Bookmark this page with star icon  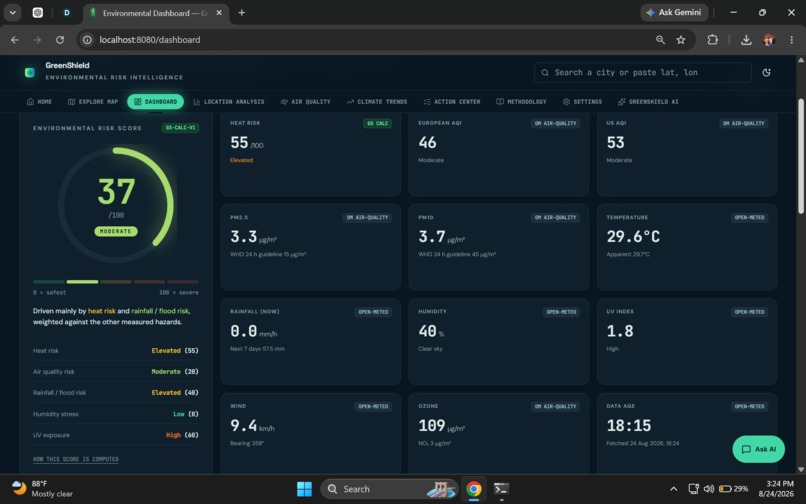681,40
